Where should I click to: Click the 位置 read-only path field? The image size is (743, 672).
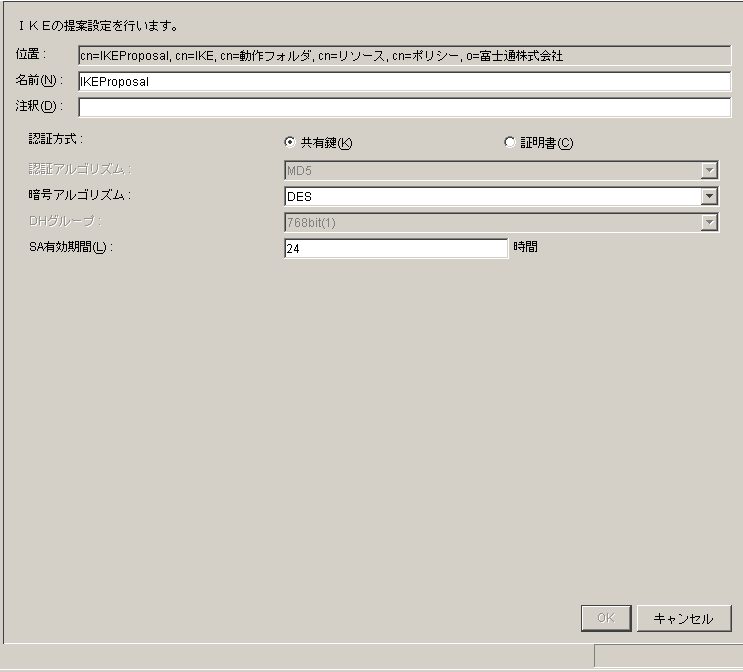pos(405,55)
